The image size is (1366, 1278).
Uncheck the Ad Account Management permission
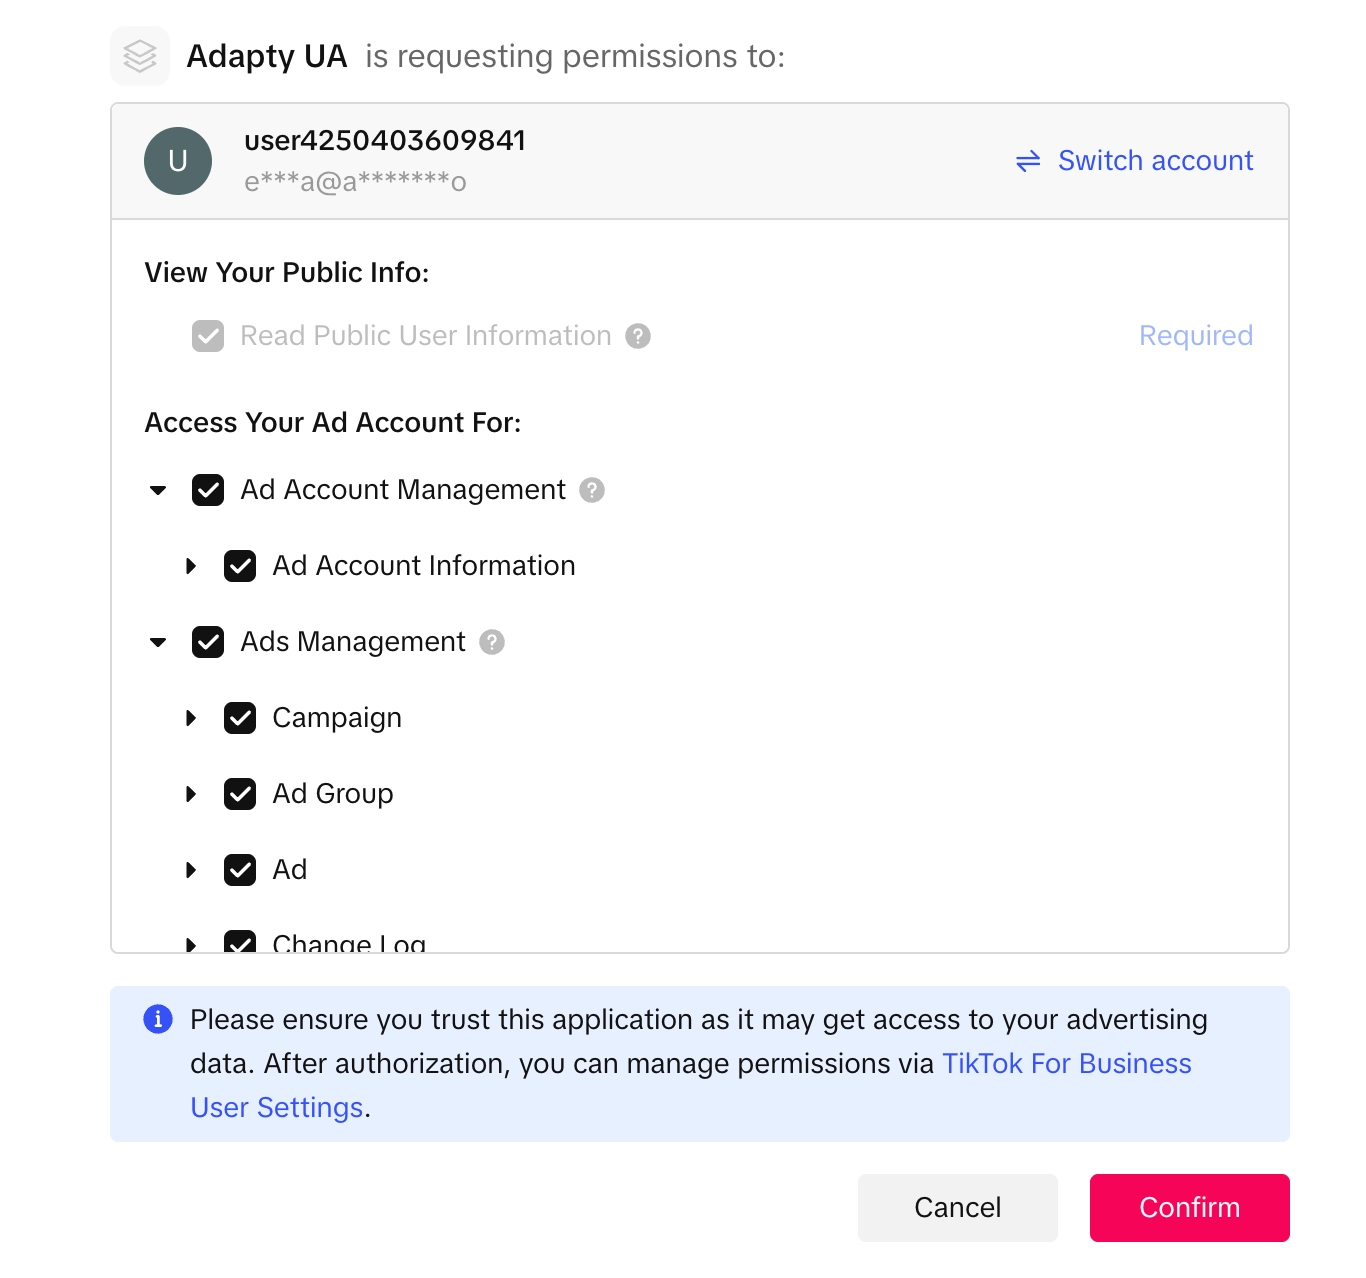pos(207,490)
